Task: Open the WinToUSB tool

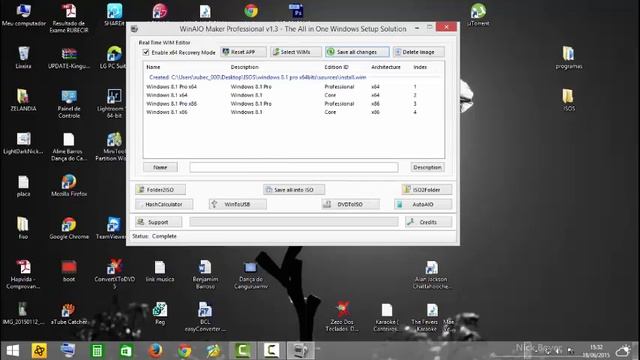Action: pos(238,204)
